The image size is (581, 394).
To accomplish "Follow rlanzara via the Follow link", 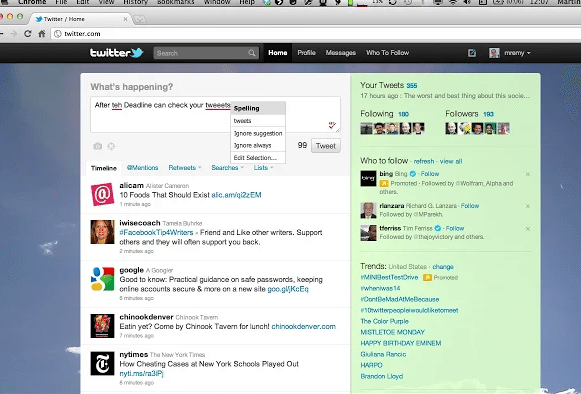I will tap(470, 206).
